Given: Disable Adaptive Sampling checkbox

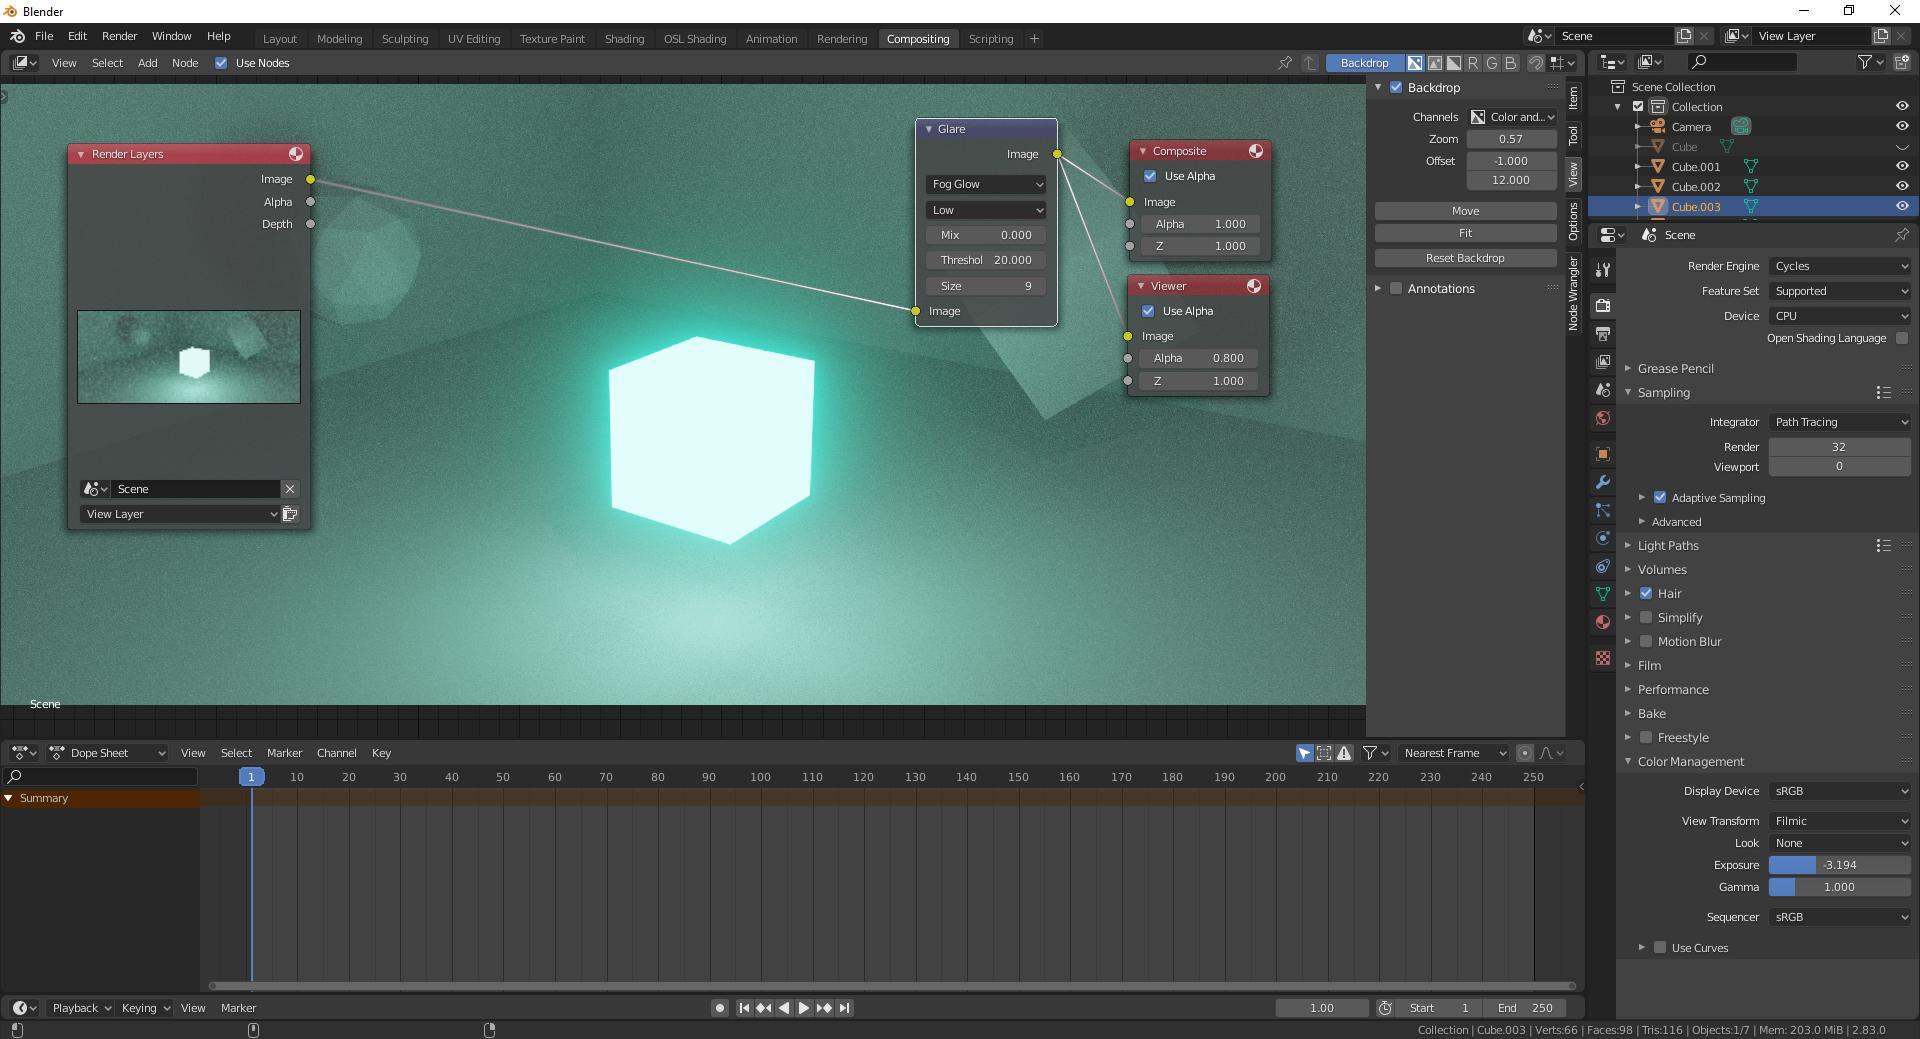Looking at the screenshot, I should (1660, 498).
